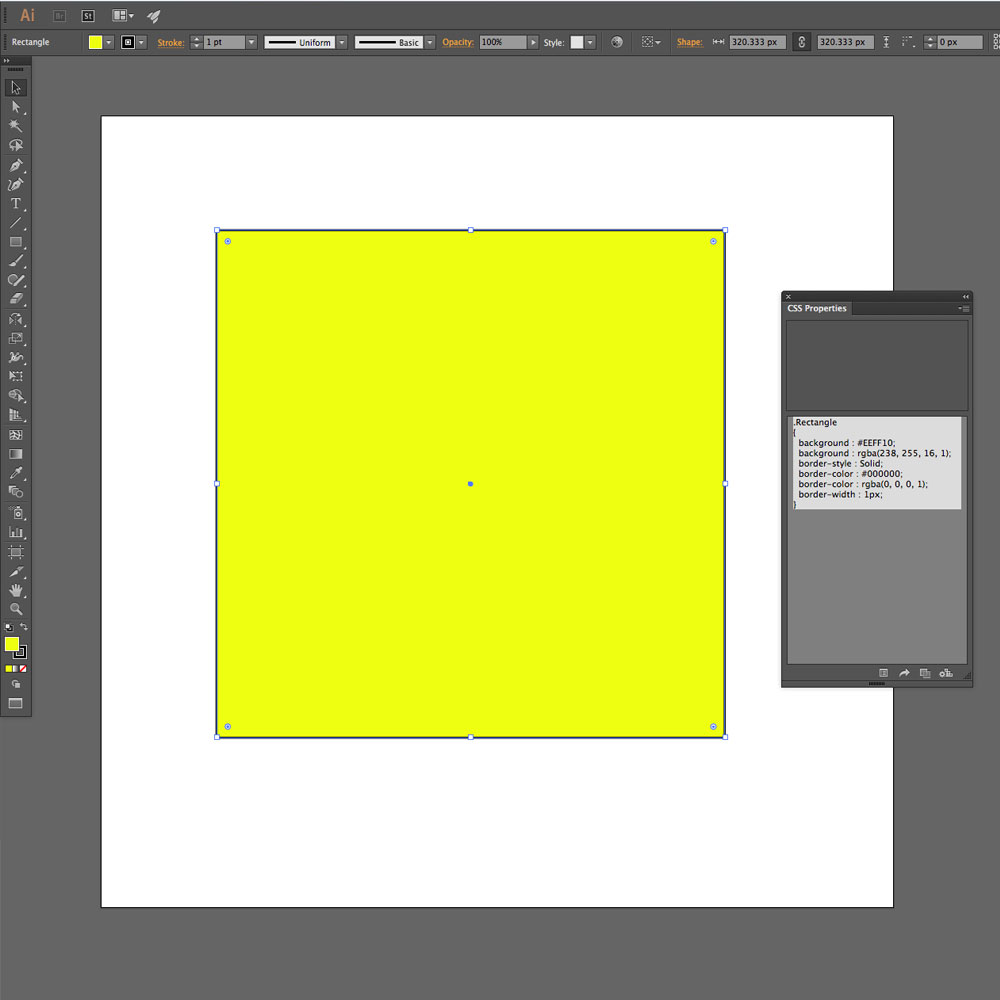1000x1000 pixels.
Task: Open the CSS Properties panel menu
Action: click(964, 309)
